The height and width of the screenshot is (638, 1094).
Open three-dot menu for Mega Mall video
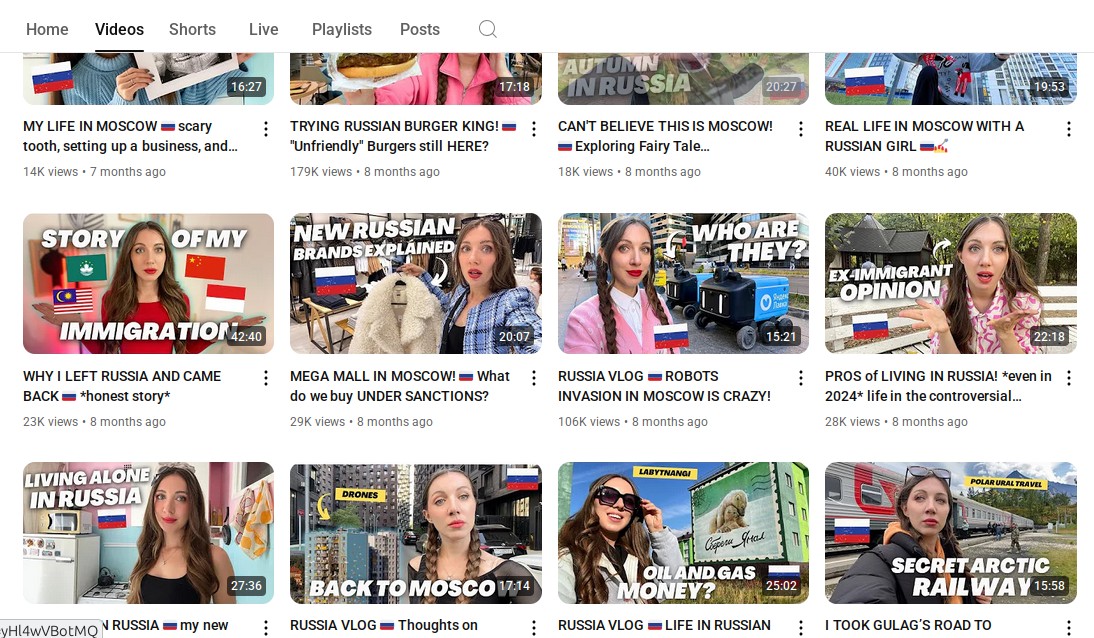coord(534,378)
